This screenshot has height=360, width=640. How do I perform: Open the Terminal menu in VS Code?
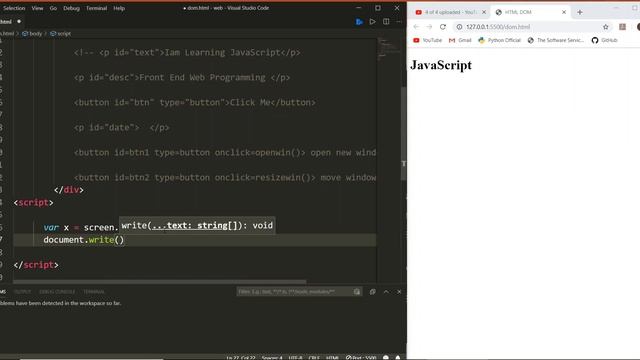click(x=96, y=8)
